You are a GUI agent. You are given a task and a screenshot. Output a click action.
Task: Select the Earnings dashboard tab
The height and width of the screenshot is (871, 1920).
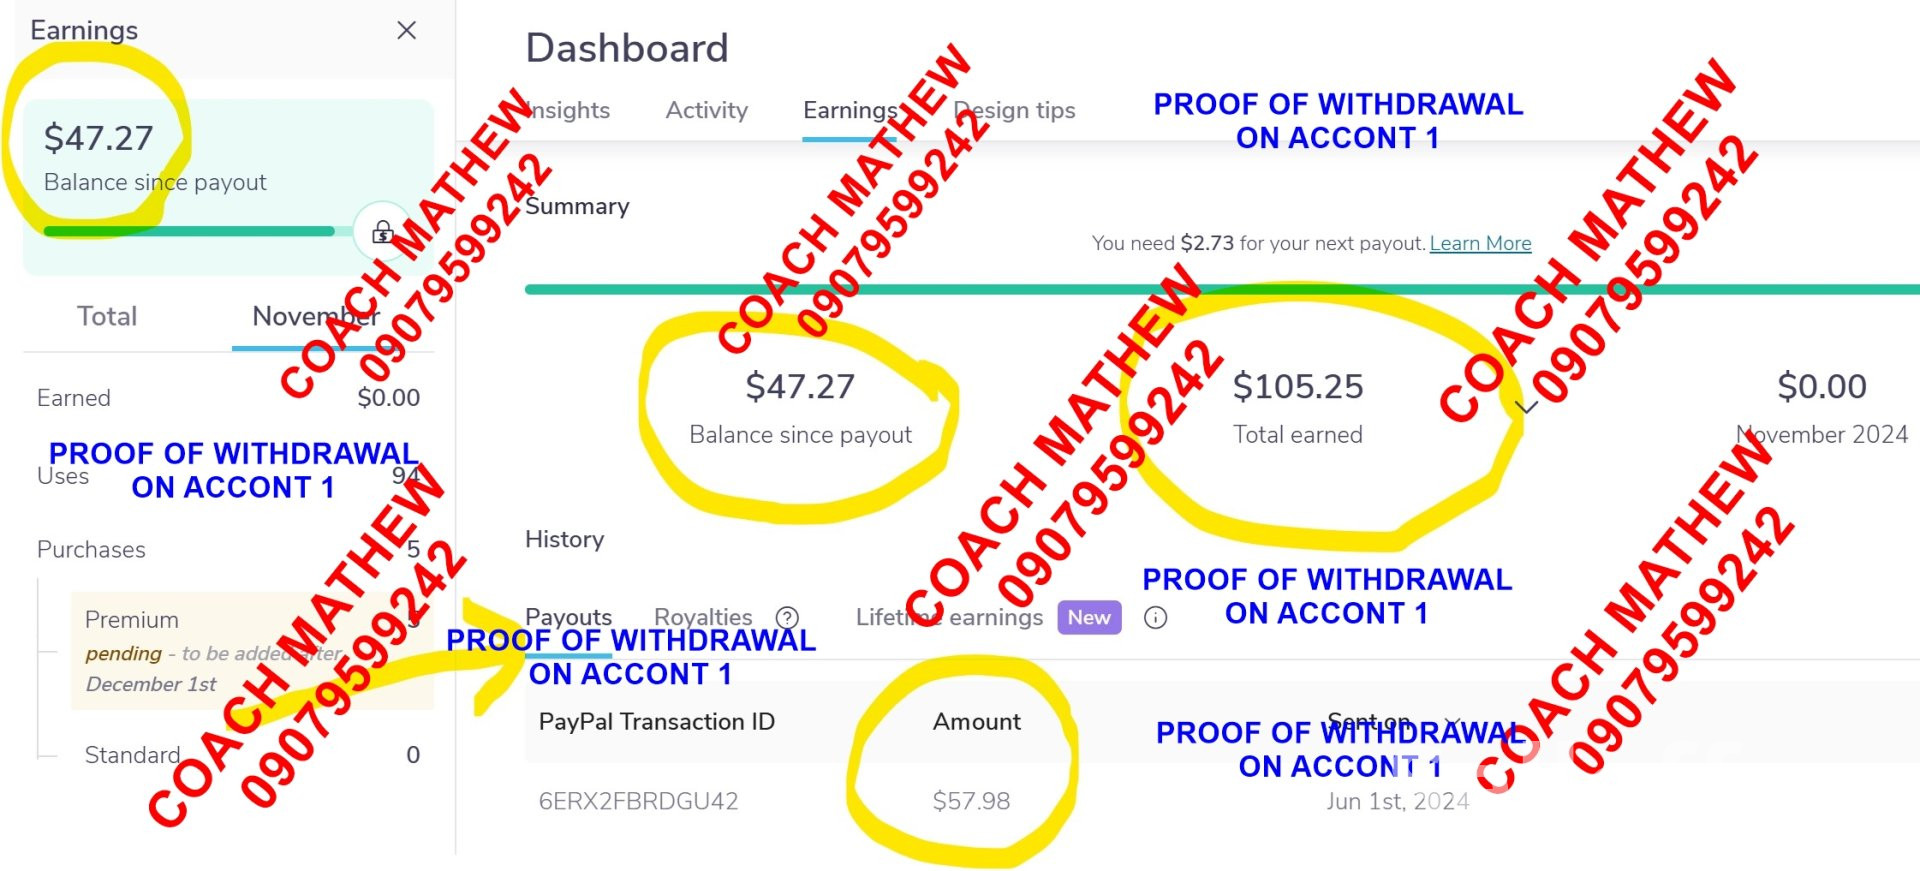pos(850,110)
